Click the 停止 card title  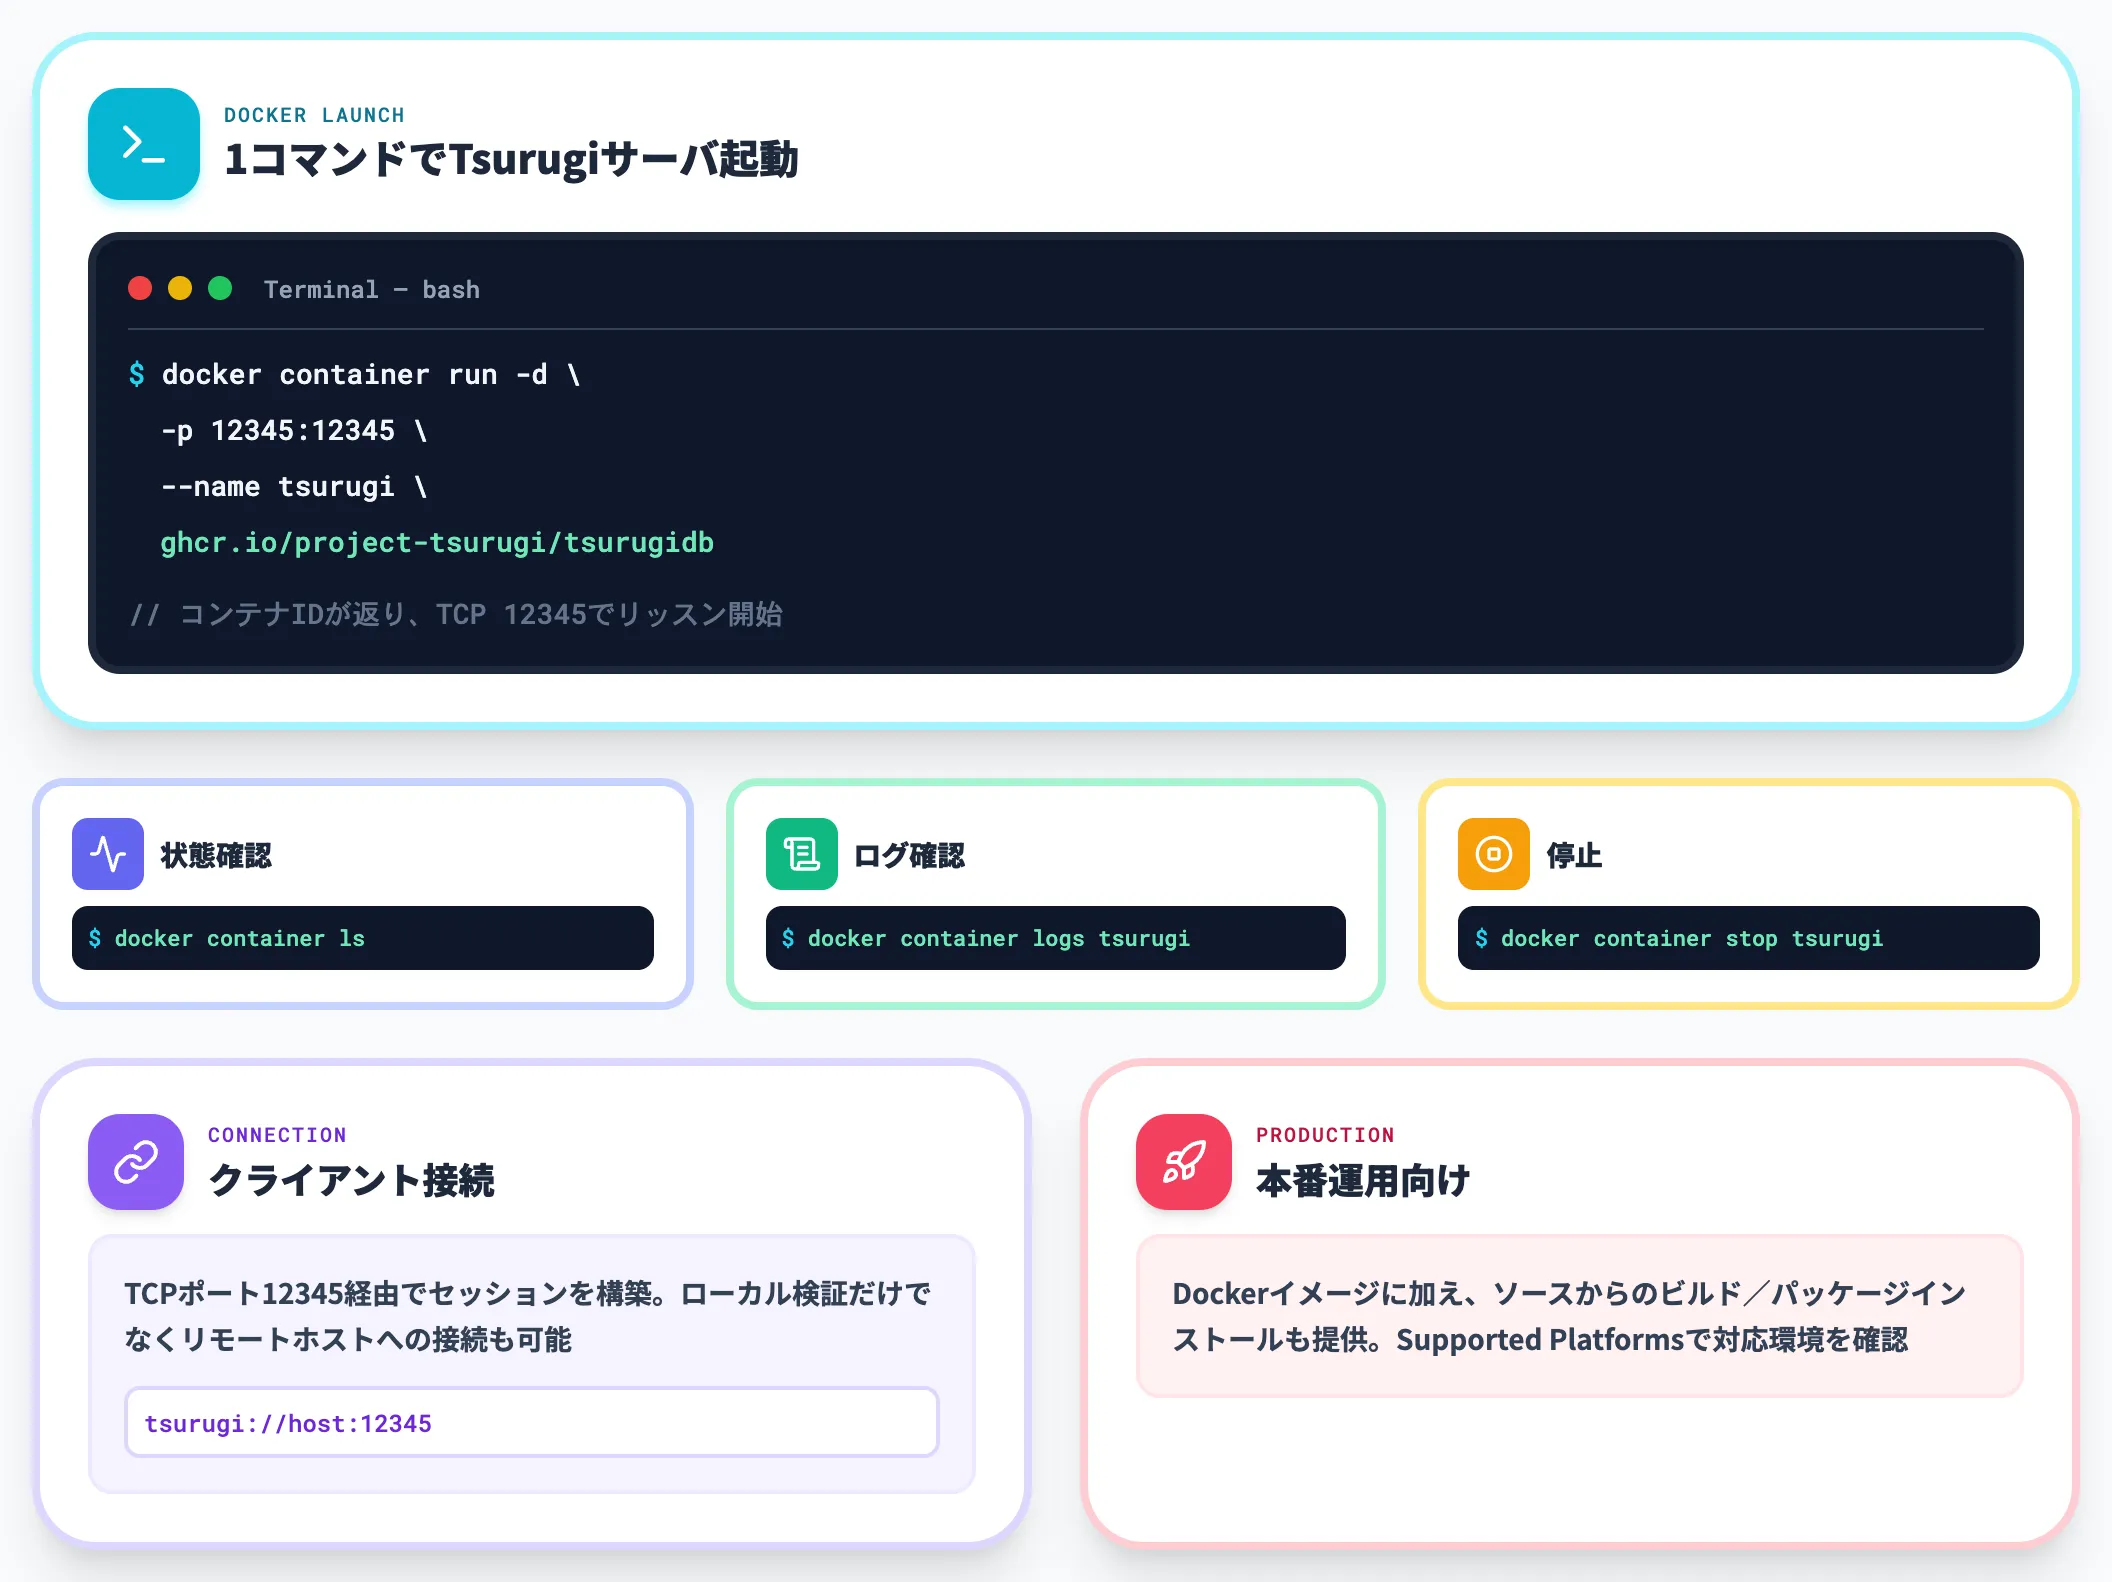pos(1574,855)
